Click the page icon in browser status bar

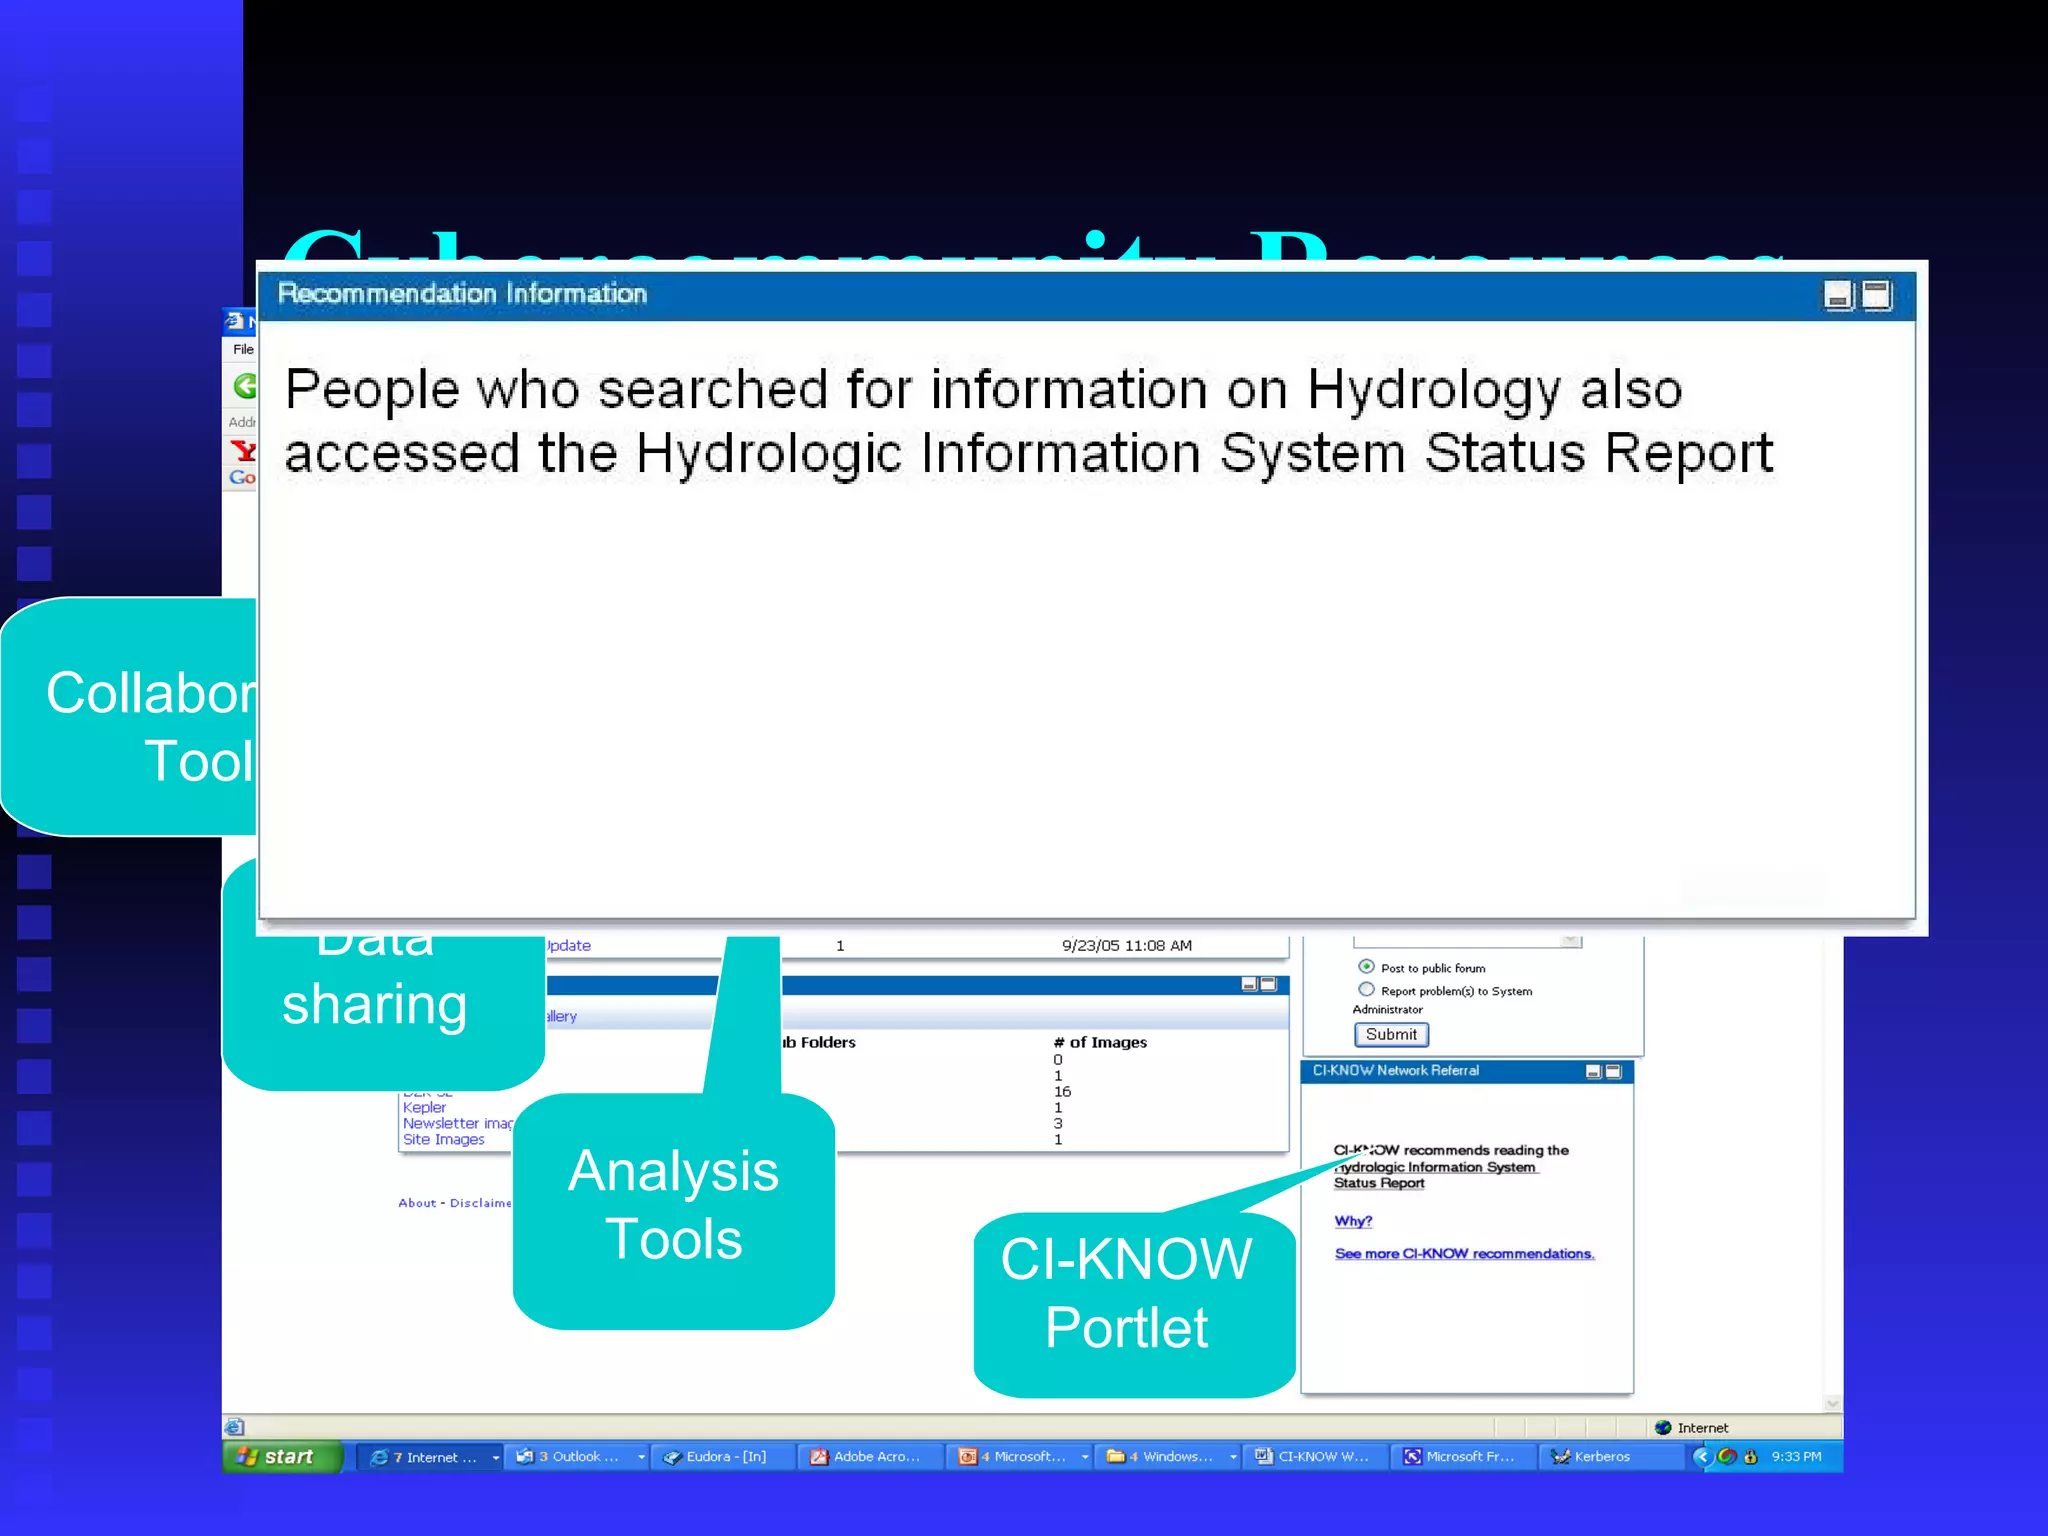(x=235, y=1428)
